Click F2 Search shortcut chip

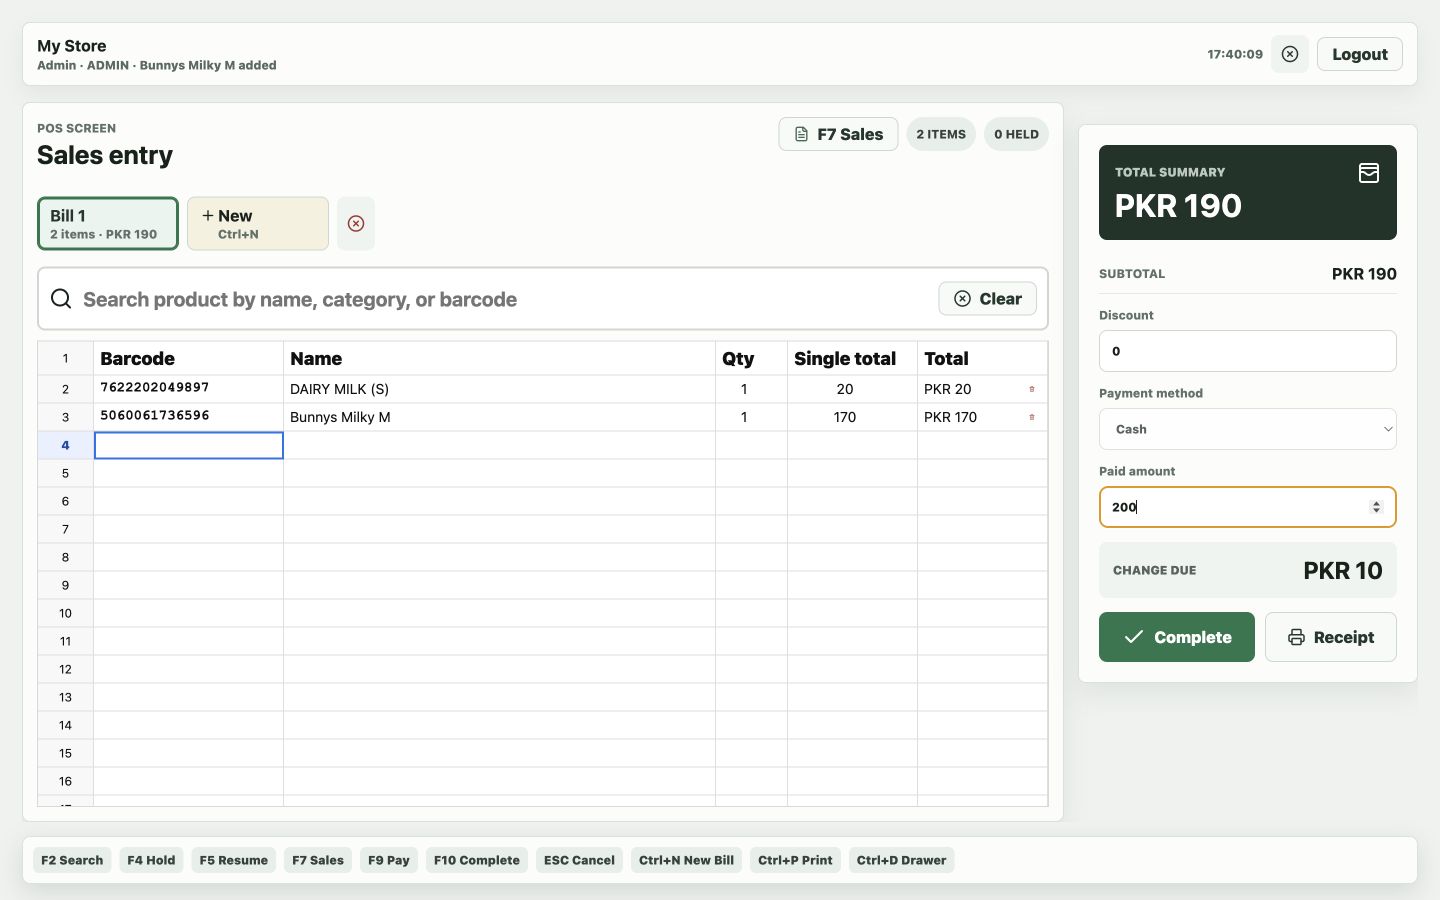click(72, 860)
